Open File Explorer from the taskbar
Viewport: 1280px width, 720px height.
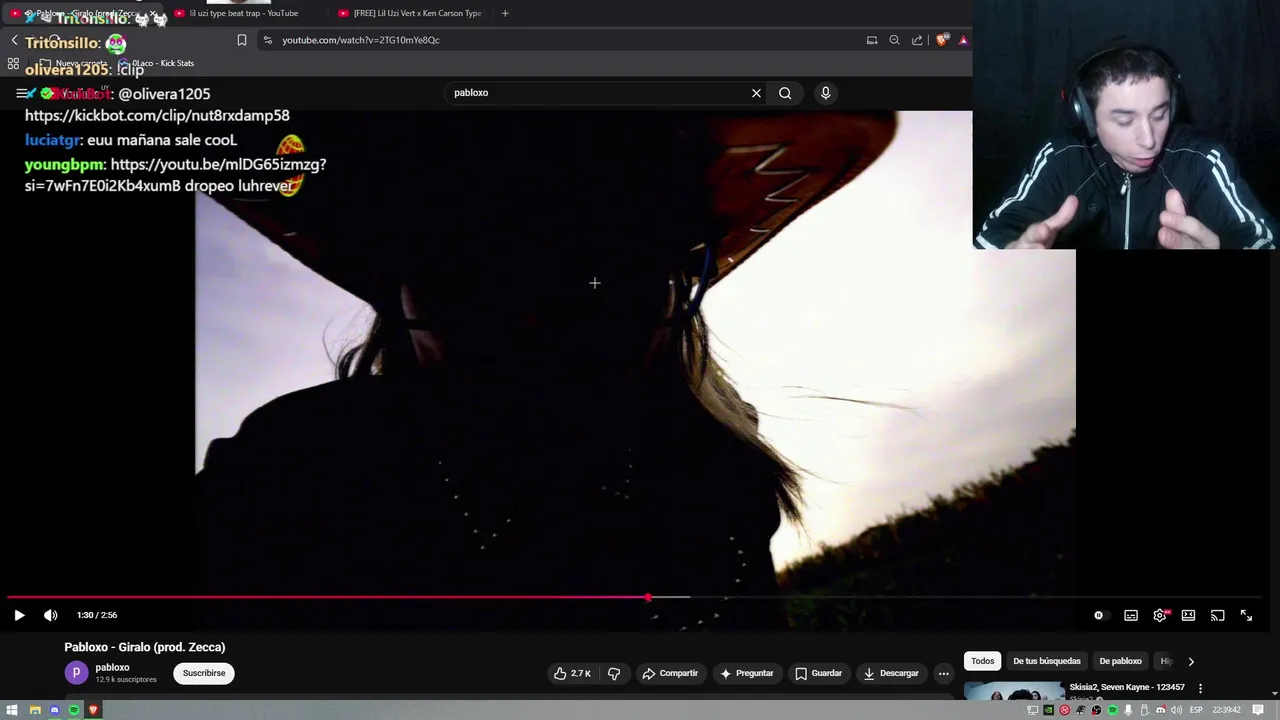click(35, 710)
